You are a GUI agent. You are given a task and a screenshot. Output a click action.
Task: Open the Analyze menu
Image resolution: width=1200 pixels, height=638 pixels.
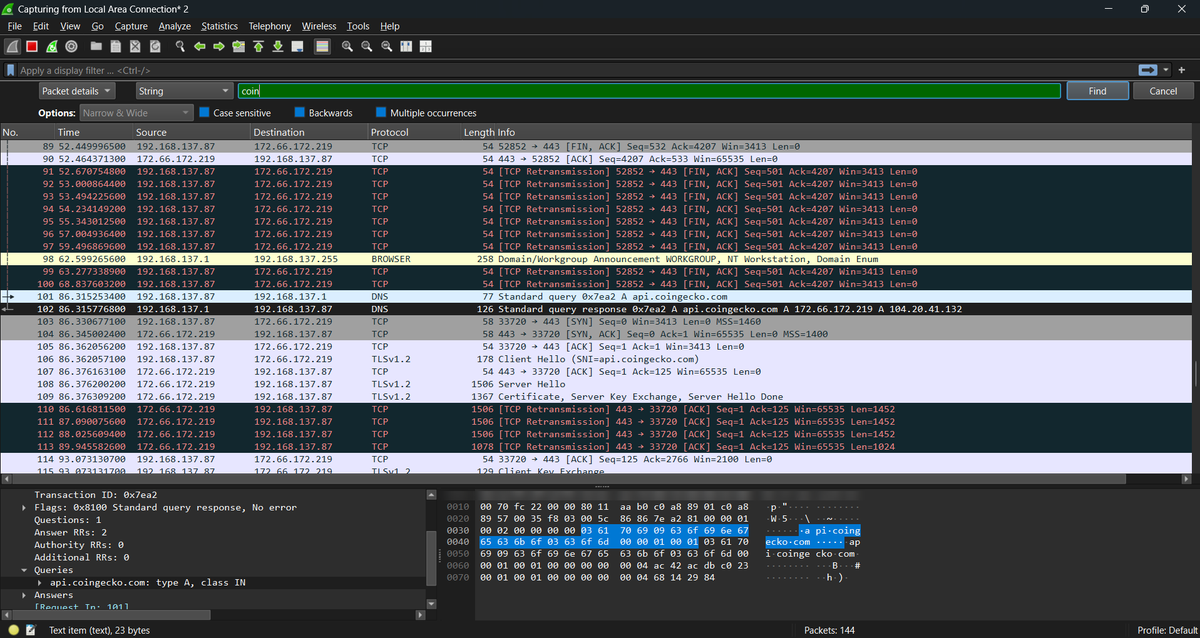point(175,26)
